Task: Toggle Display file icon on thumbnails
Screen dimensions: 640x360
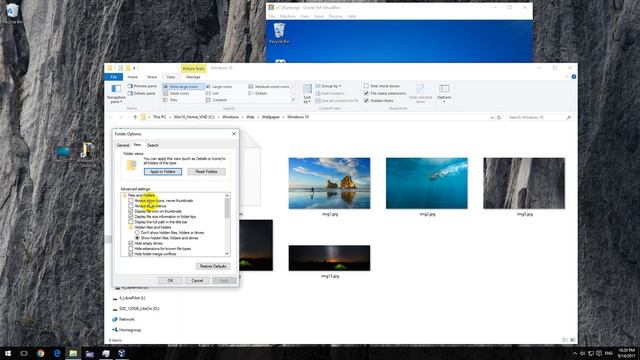Action: pyautogui.click(x=131, y=211)
